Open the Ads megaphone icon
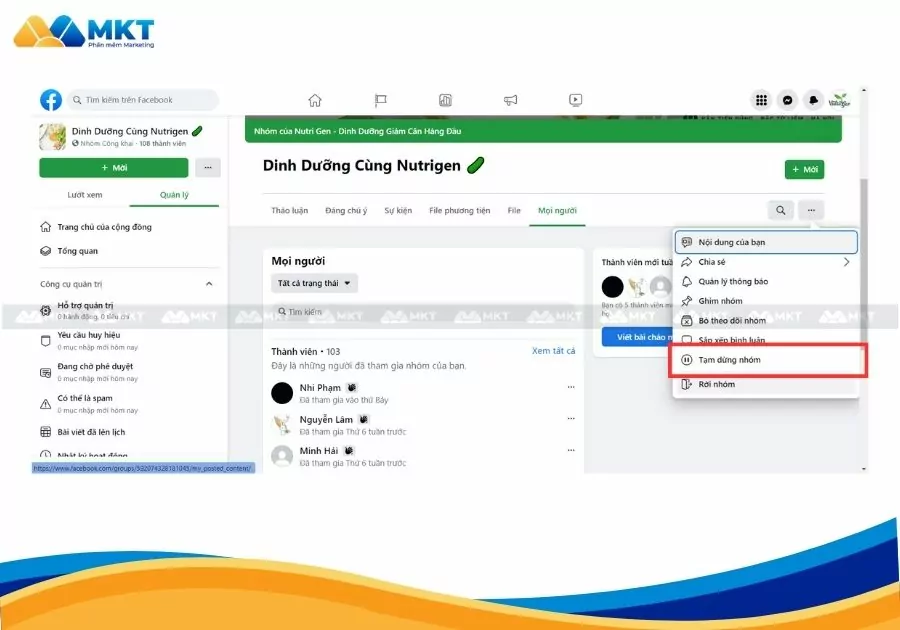 point(510,100)
